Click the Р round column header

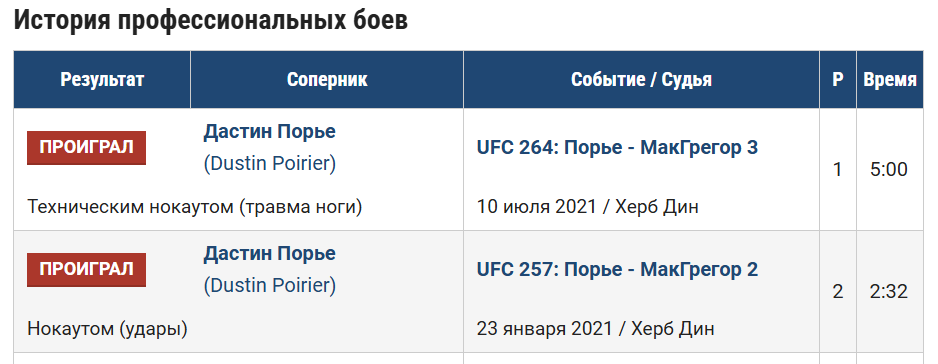tap(838, 80)
